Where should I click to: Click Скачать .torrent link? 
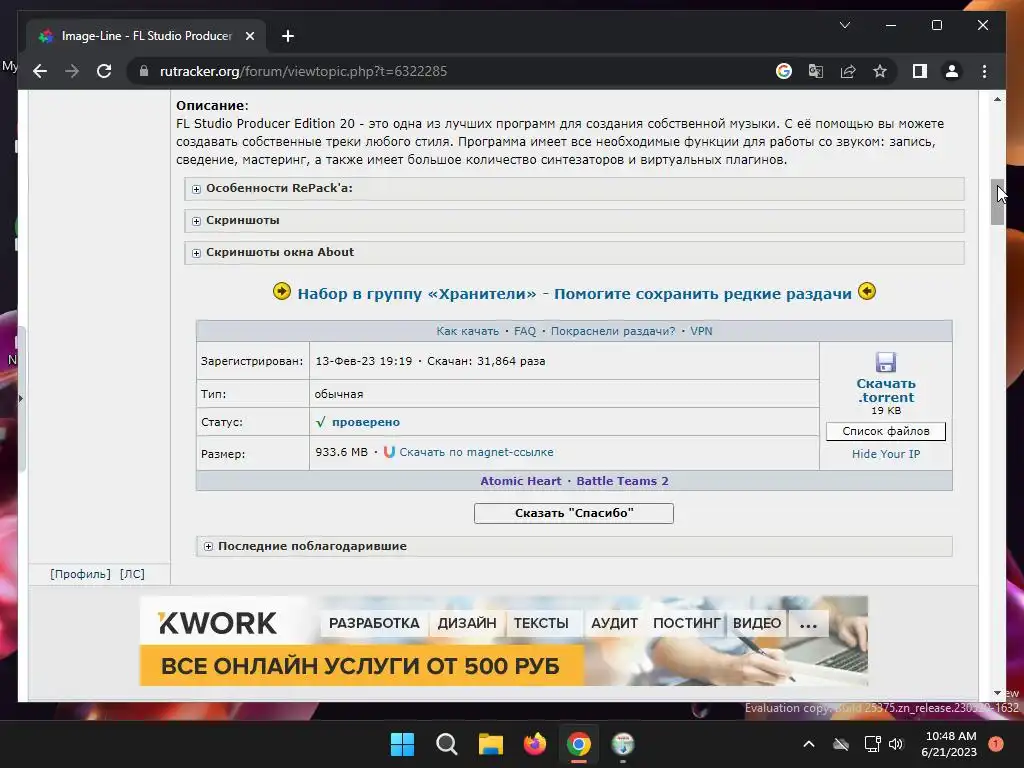pyautogui.click(x=886, y=391)
